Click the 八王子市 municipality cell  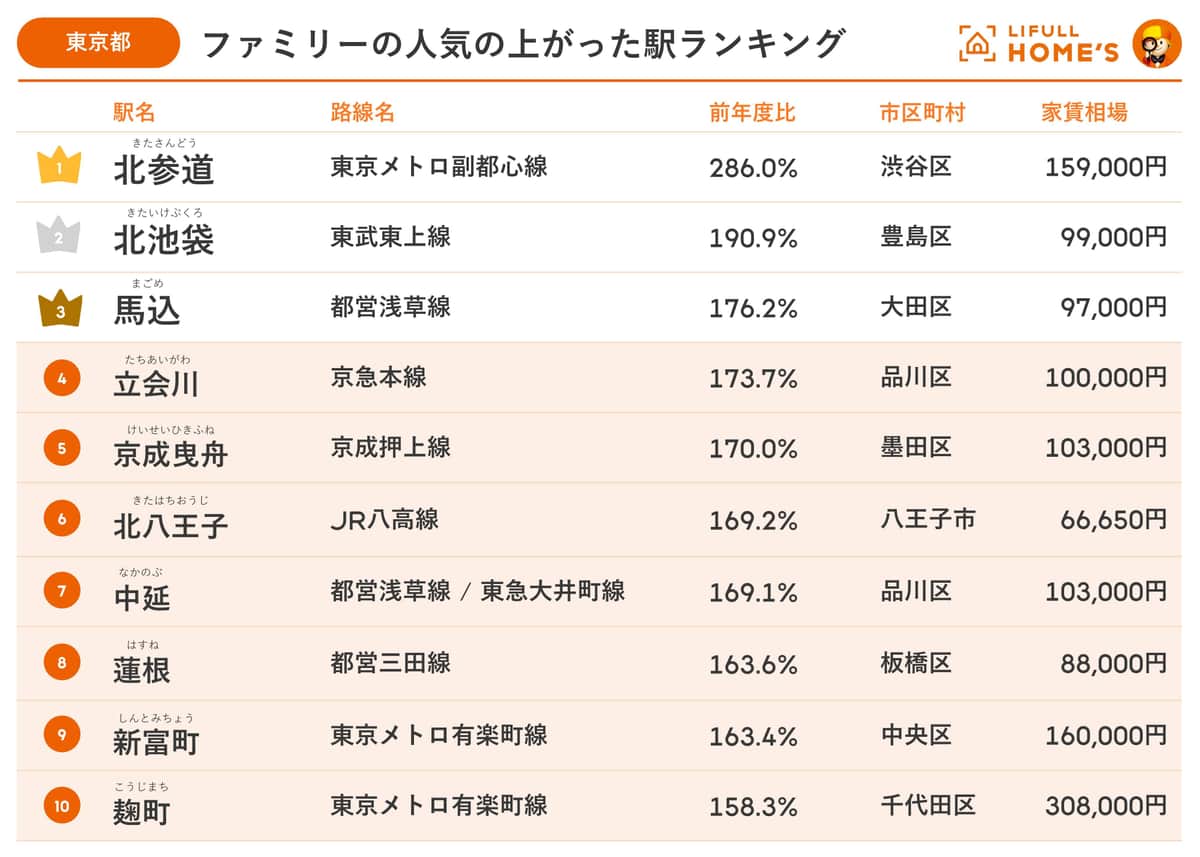tap(927, 519)
